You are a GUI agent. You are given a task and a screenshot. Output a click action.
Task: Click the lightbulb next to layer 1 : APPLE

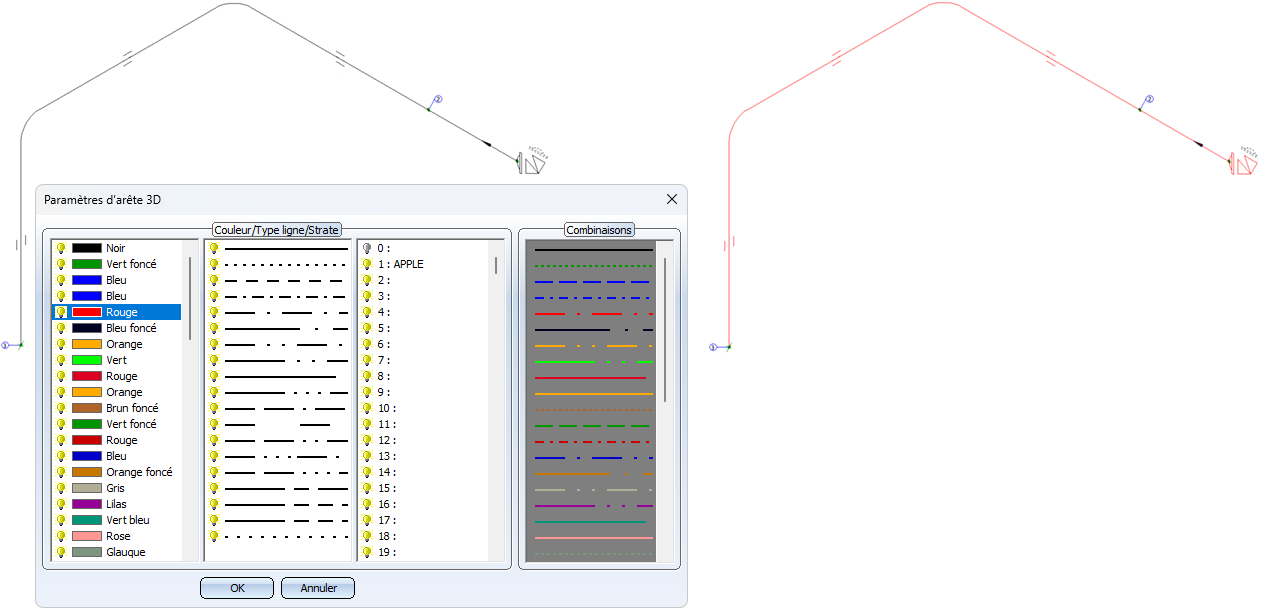pyautogui.click(x=367, y=264)
